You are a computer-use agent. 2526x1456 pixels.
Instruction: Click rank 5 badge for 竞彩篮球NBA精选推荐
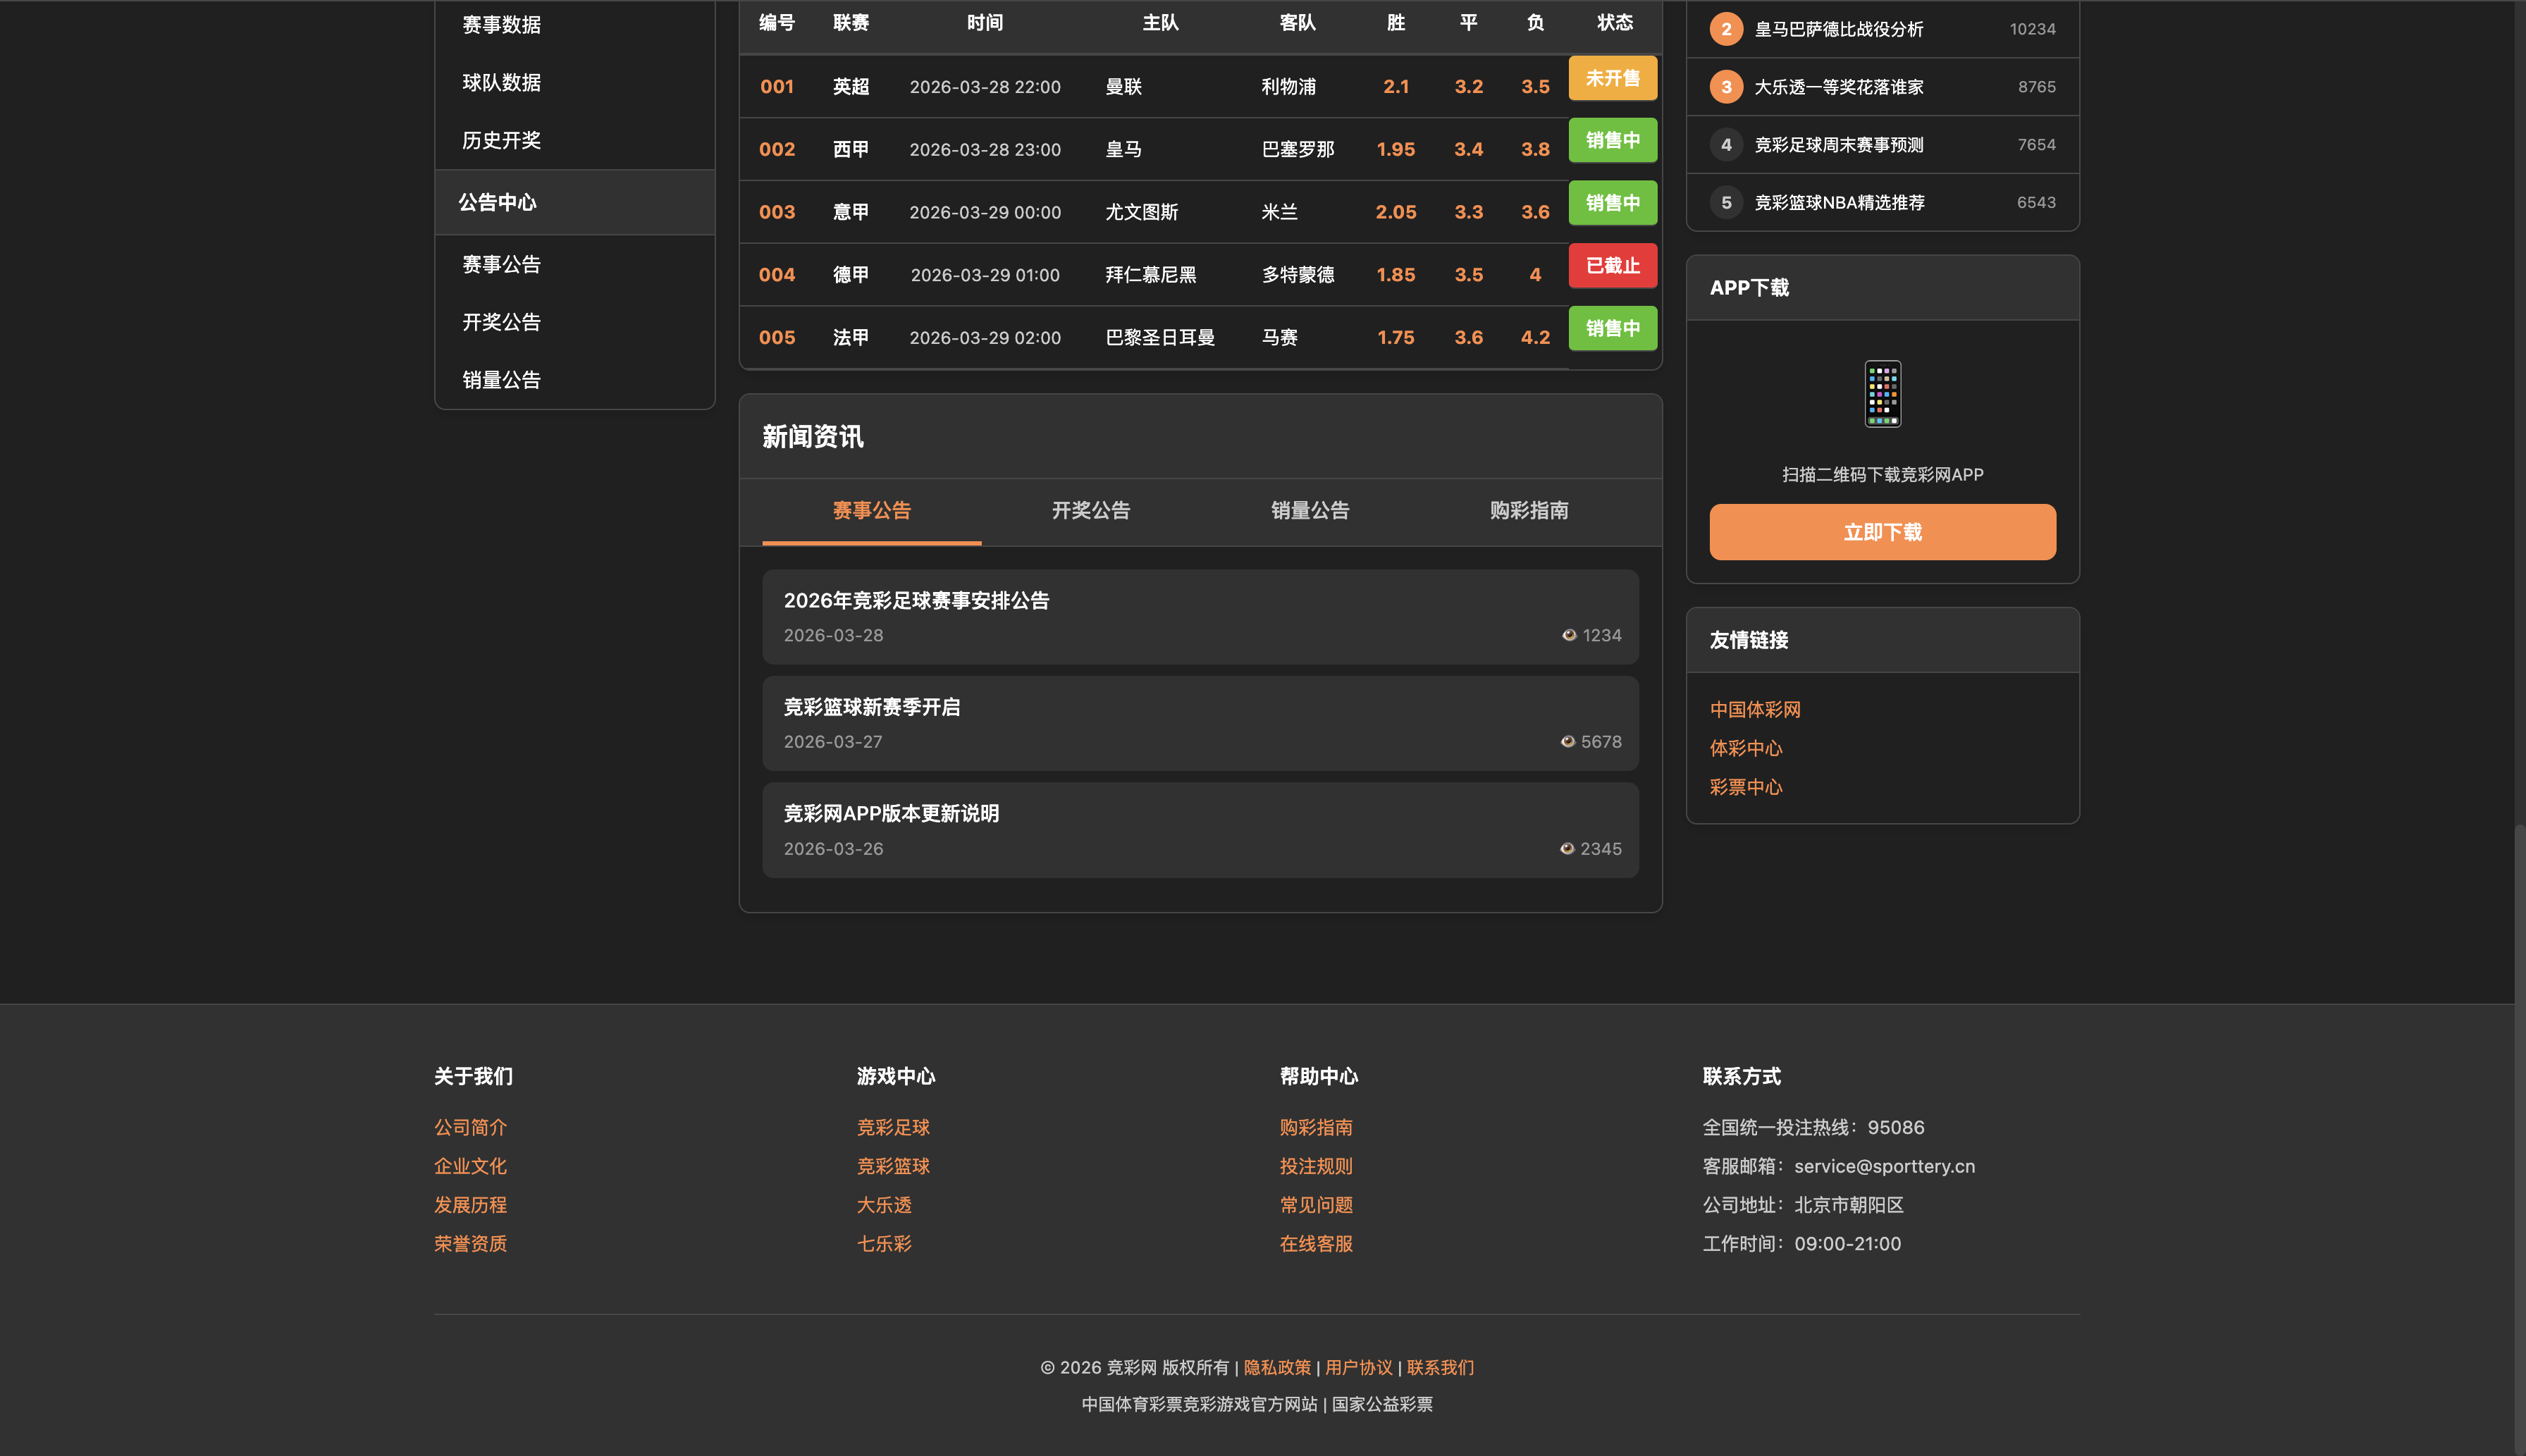tap(1725, 203)
